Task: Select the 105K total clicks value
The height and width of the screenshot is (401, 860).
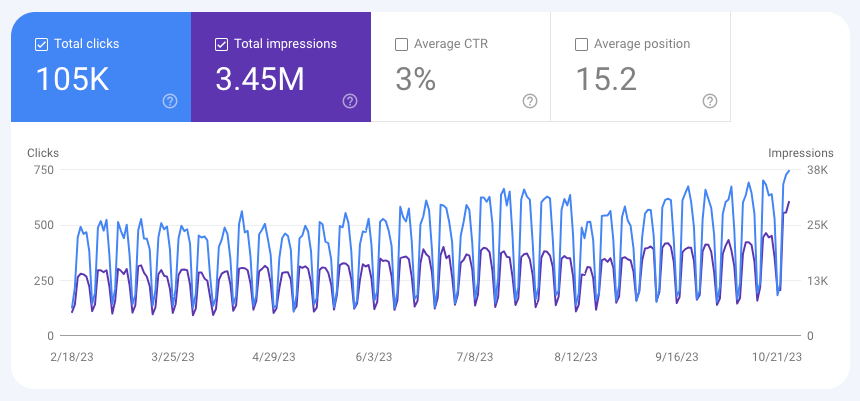Action: click(72, 79)
